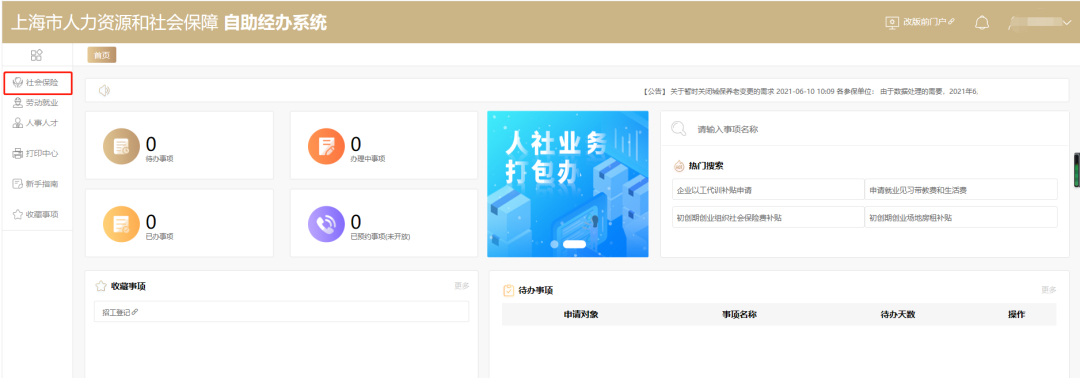Click the 操作 column header
Image resolution: width=1080 pixels, height=378 pixels.
[1017, 315]
